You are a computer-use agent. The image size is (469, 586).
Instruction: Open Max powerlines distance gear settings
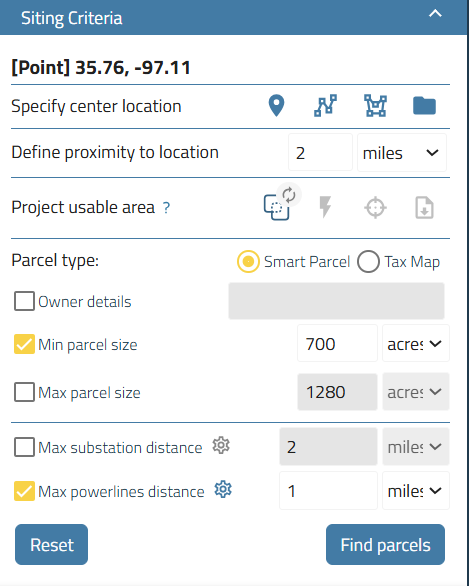(223, 490)
